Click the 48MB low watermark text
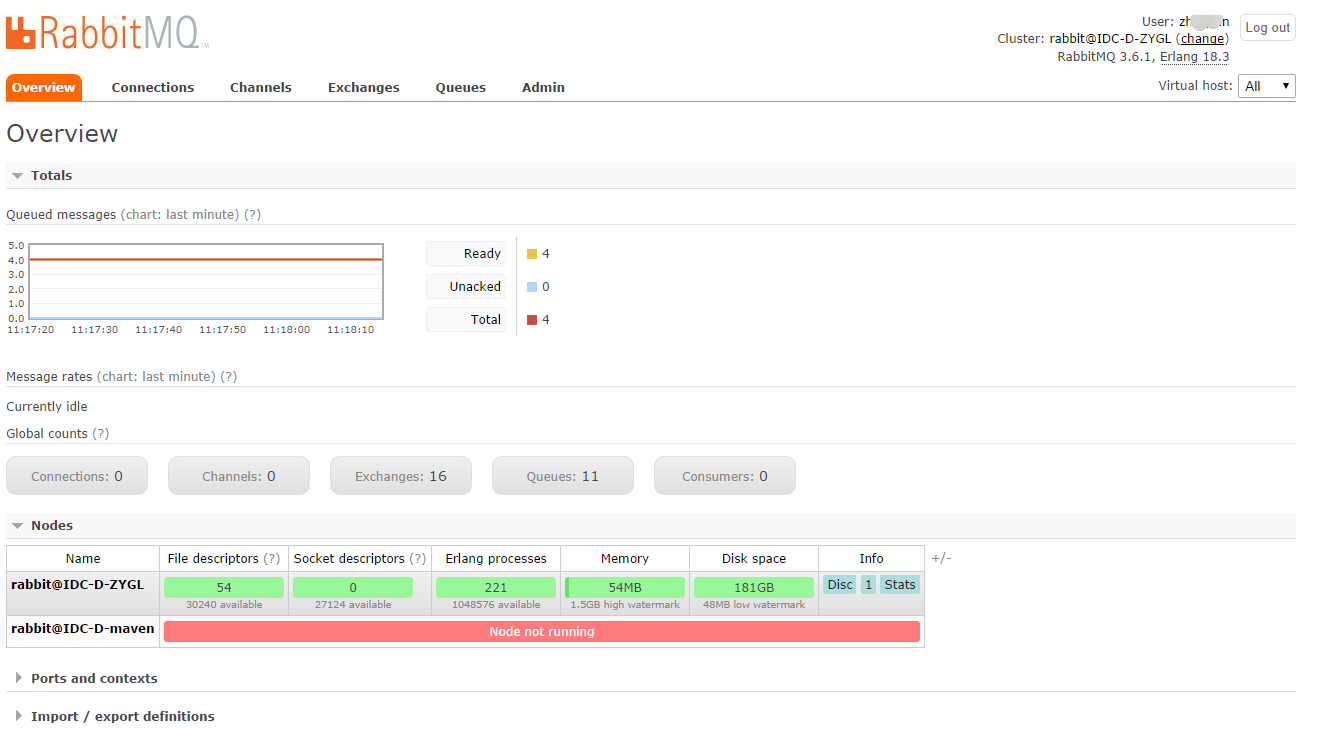 click(754, 605)
